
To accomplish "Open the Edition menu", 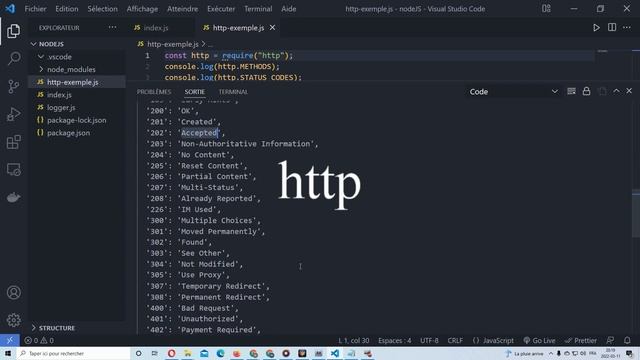I will click(x=67, y=9).
